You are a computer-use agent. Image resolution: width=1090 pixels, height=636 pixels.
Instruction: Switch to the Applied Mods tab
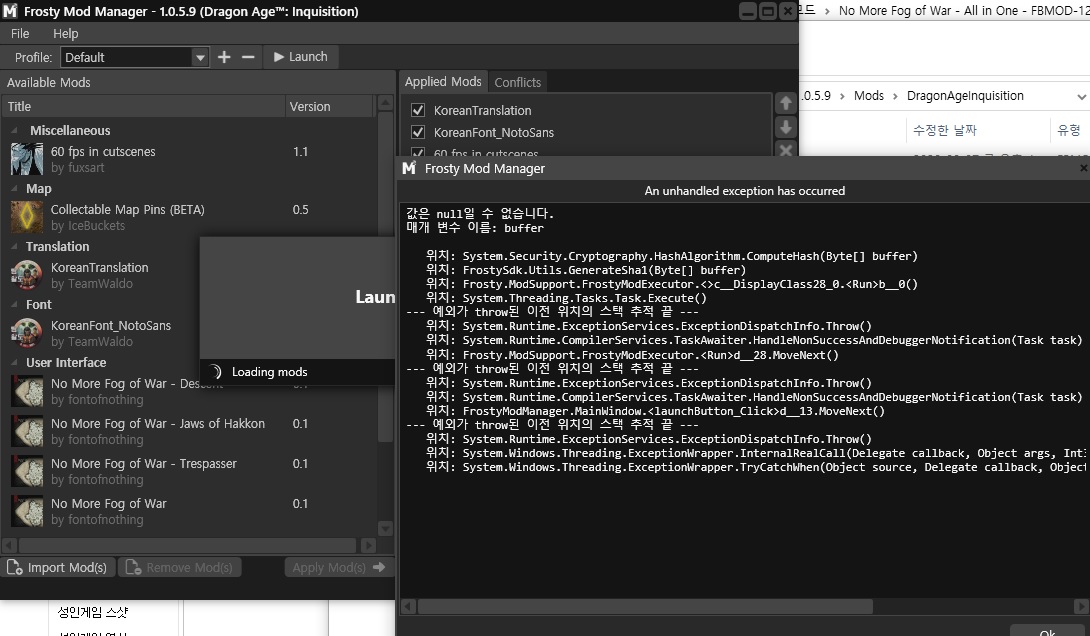[443, 81]
